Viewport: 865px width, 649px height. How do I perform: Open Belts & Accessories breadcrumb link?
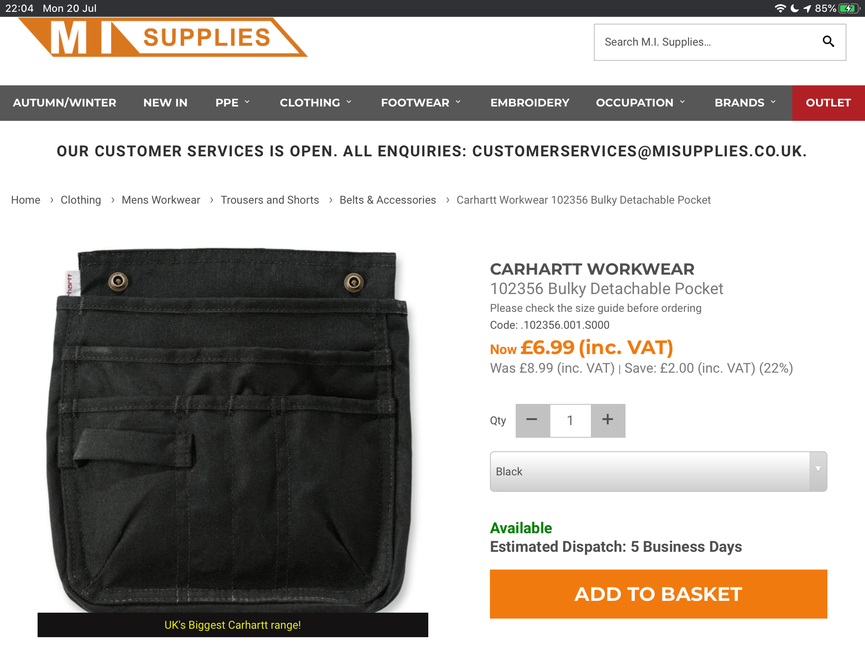tap(387, 200)
